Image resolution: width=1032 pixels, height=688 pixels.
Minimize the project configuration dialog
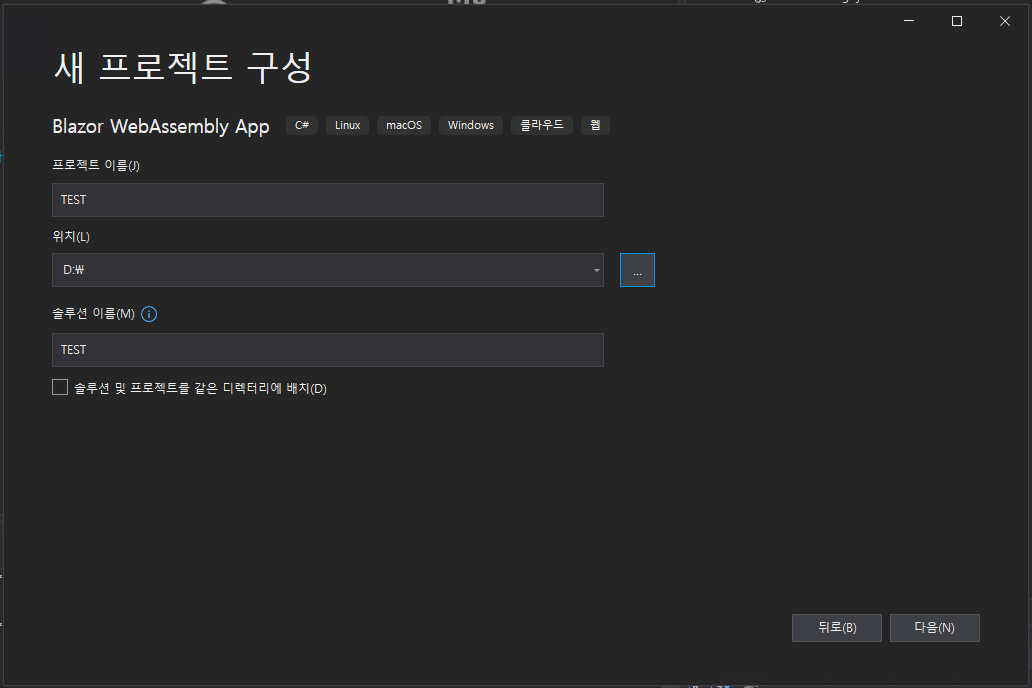909,21
